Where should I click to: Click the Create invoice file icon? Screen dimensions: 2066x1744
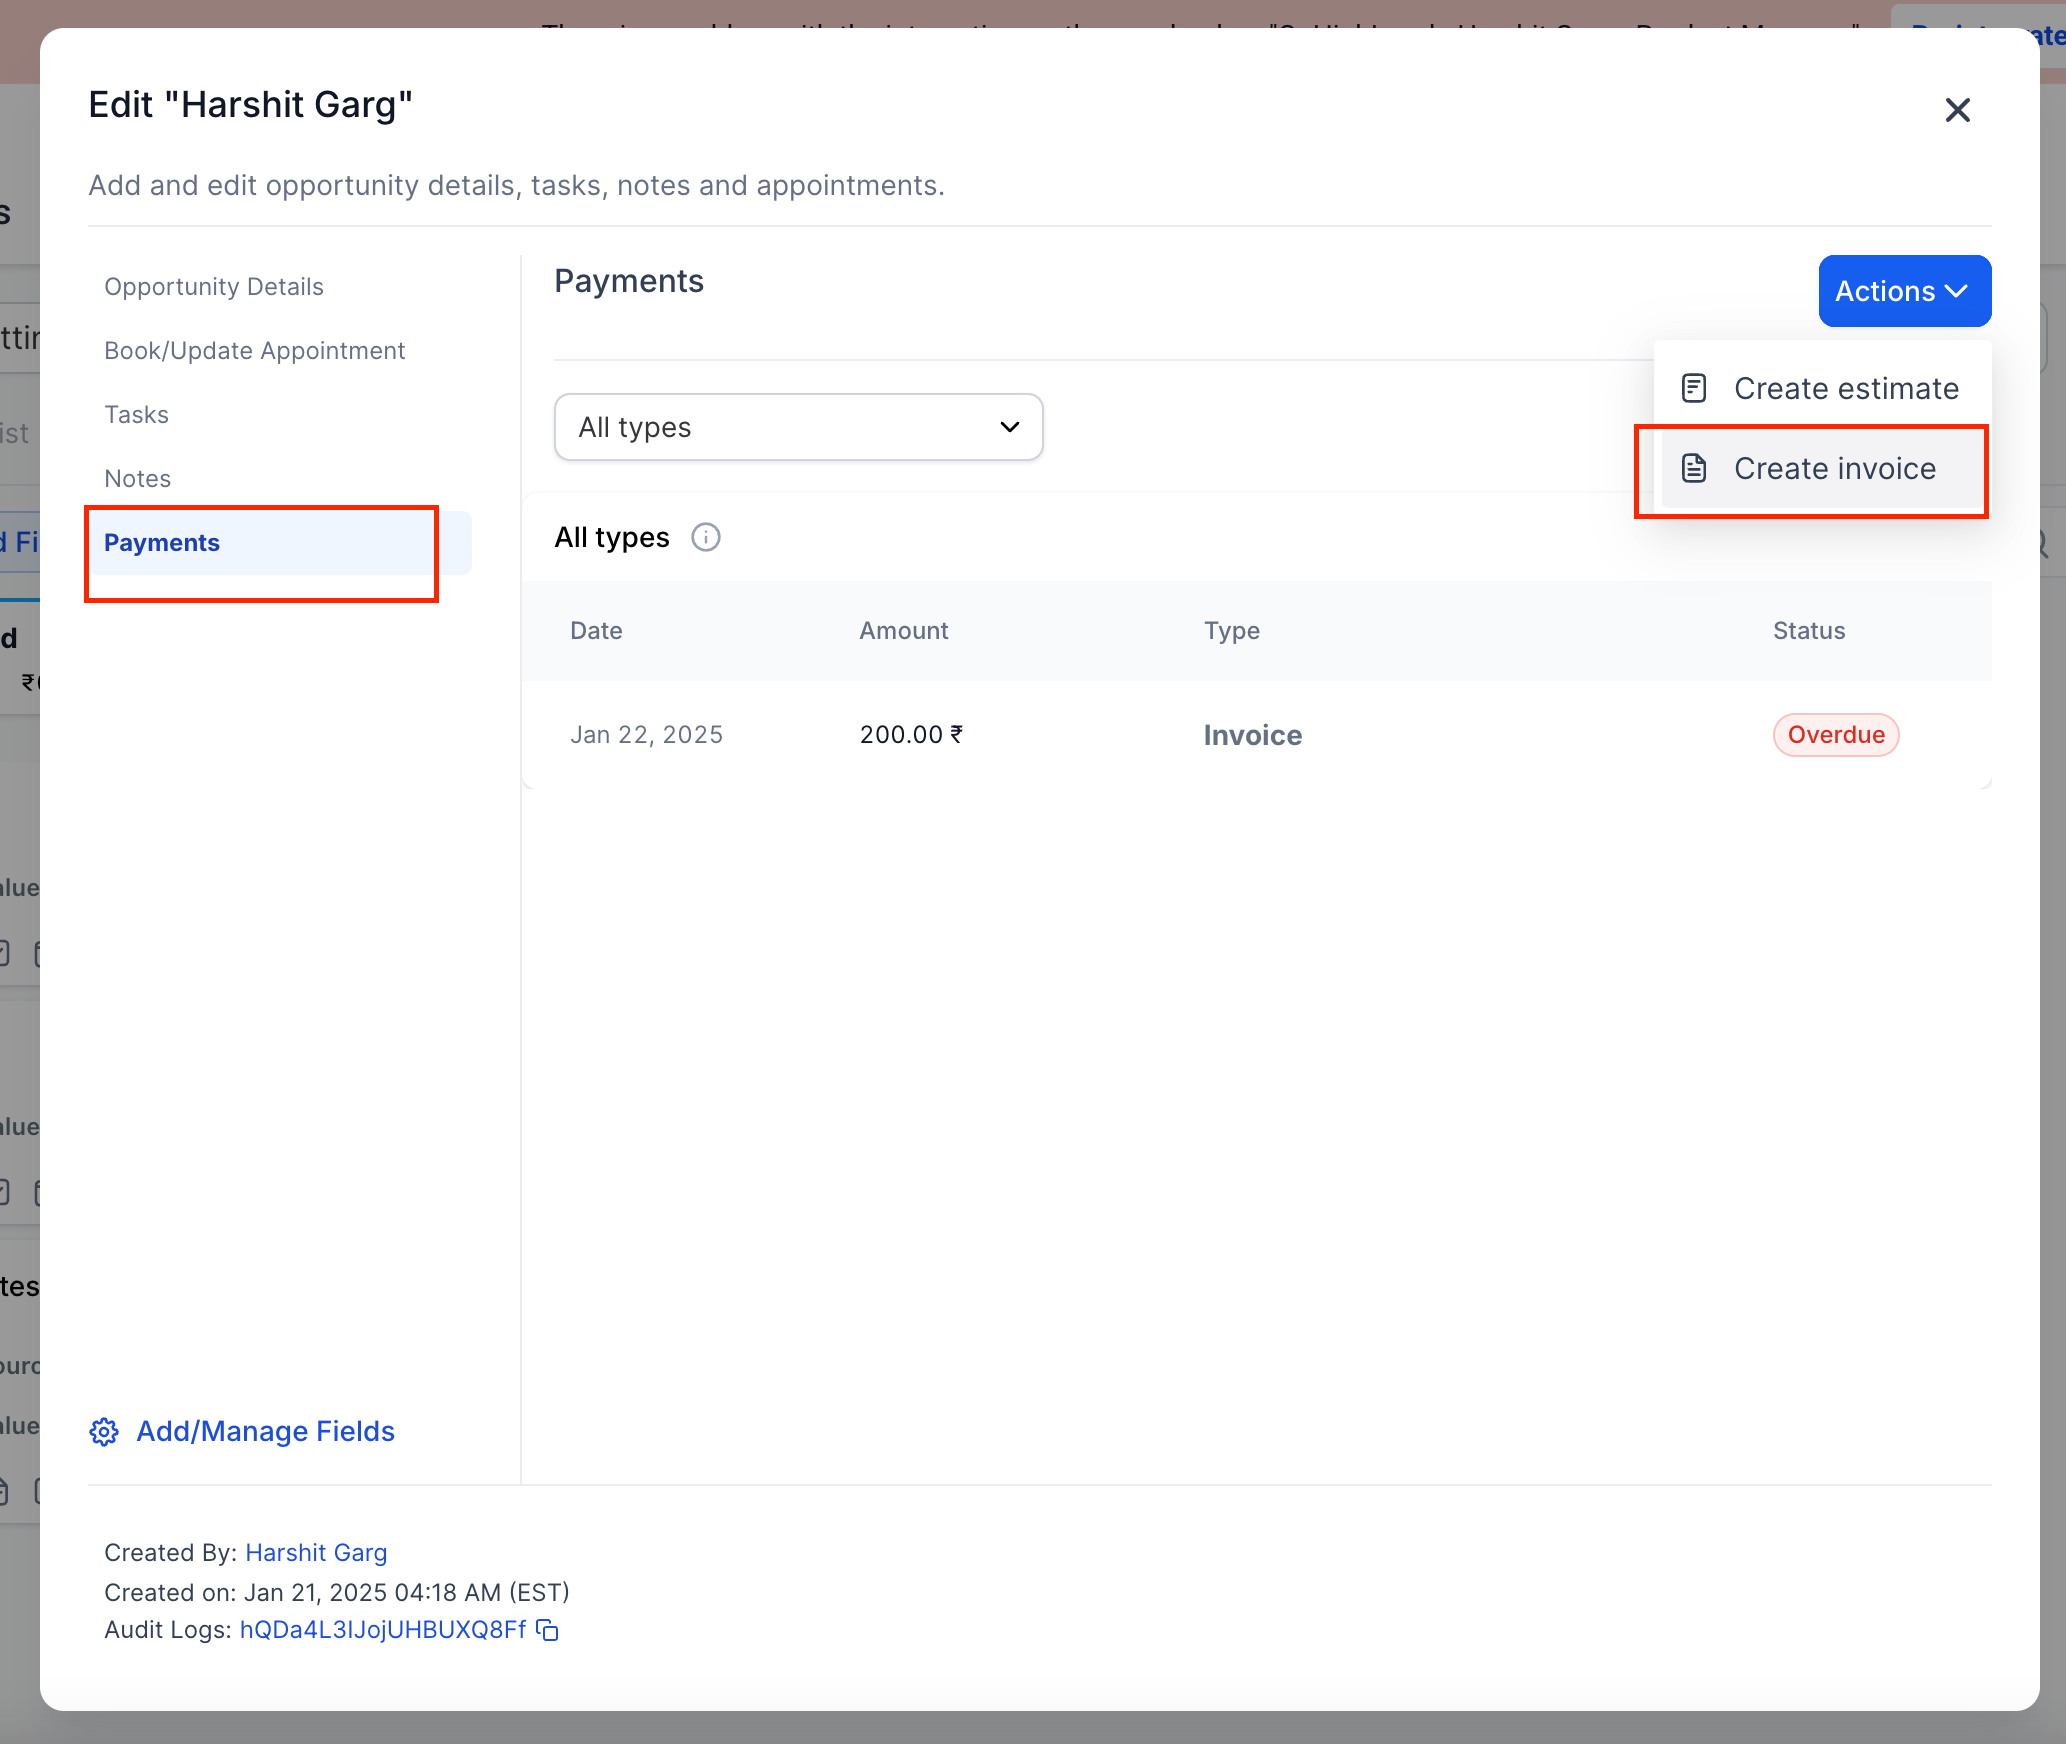[x=1693, y=468]
